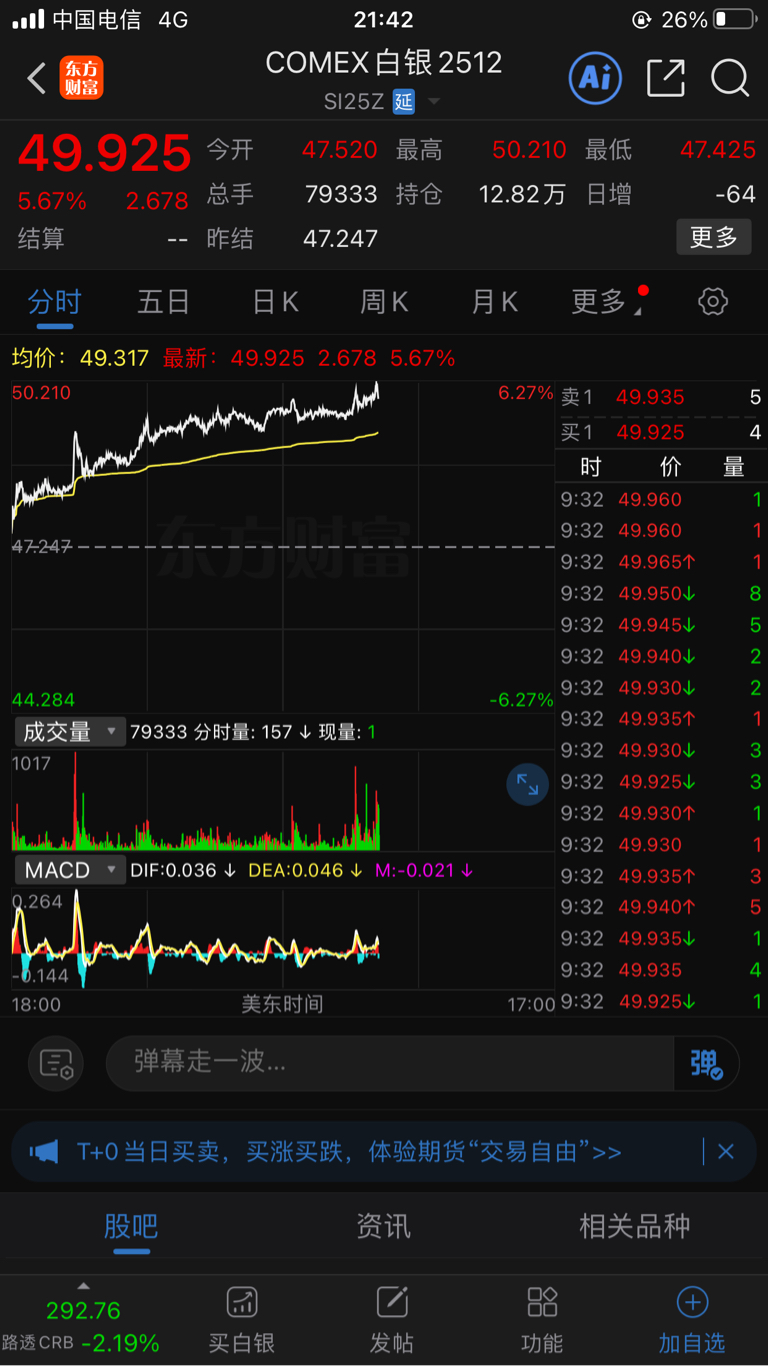Screen dimensions: 768x1366
Task: Close the T+0 promo banner
Action: tap(726, 1152)
